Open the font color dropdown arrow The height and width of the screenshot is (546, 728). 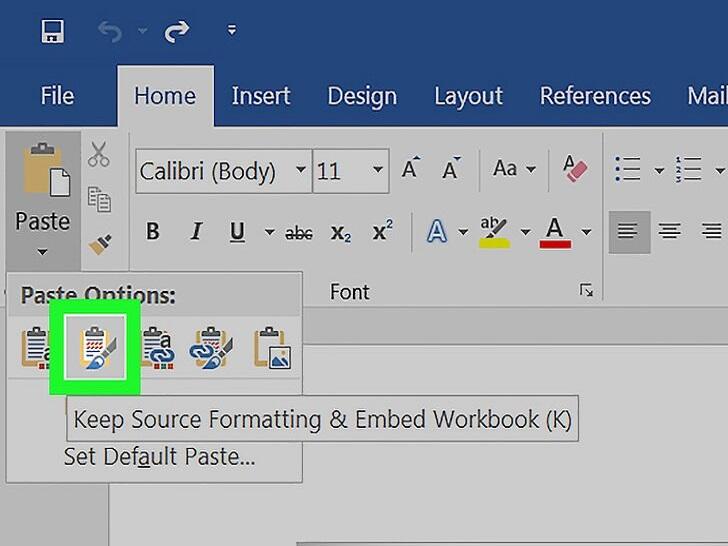click(586, 232)
